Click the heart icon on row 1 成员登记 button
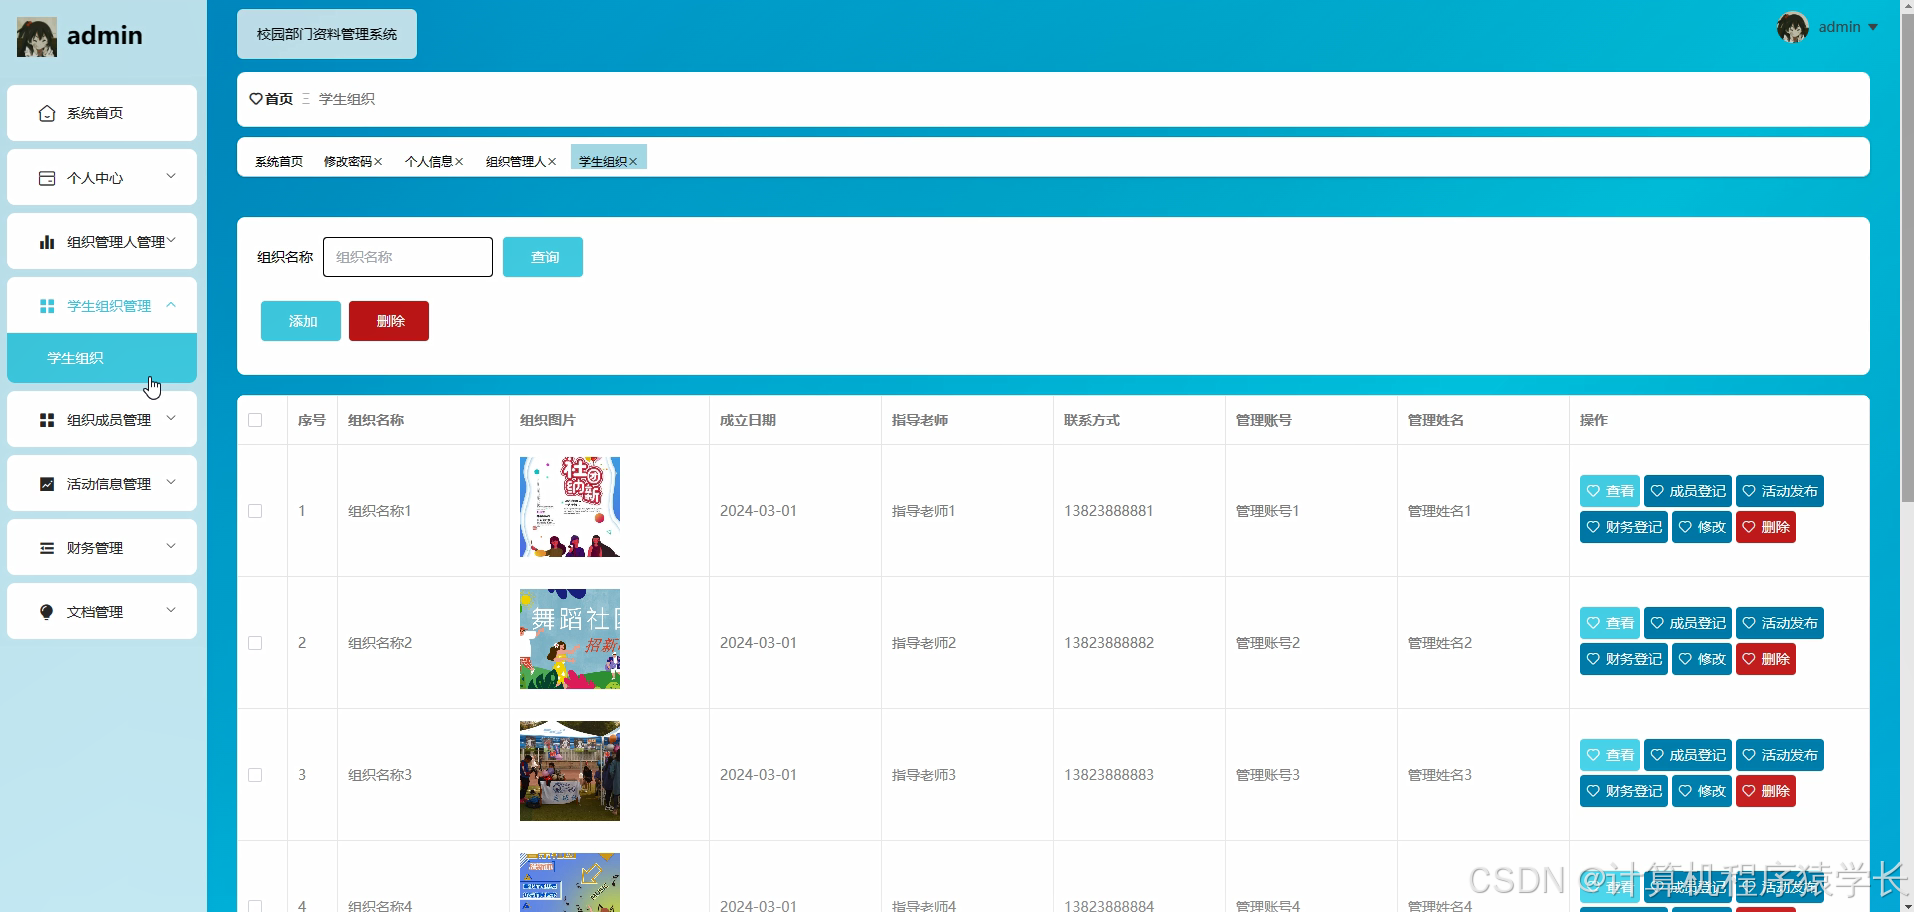The height and width of the screenshot is (912, 1914). tap(1657, 491)
